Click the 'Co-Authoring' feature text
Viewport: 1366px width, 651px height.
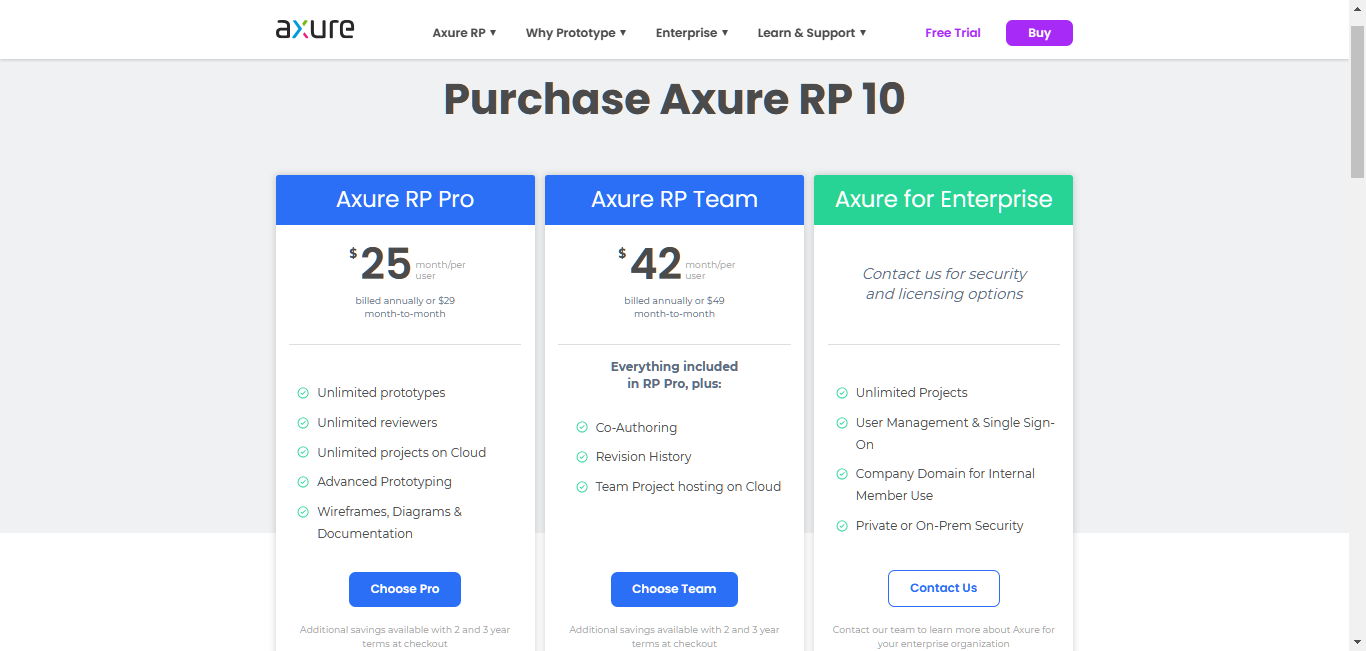pyautogui.click(x=636, y=428)
